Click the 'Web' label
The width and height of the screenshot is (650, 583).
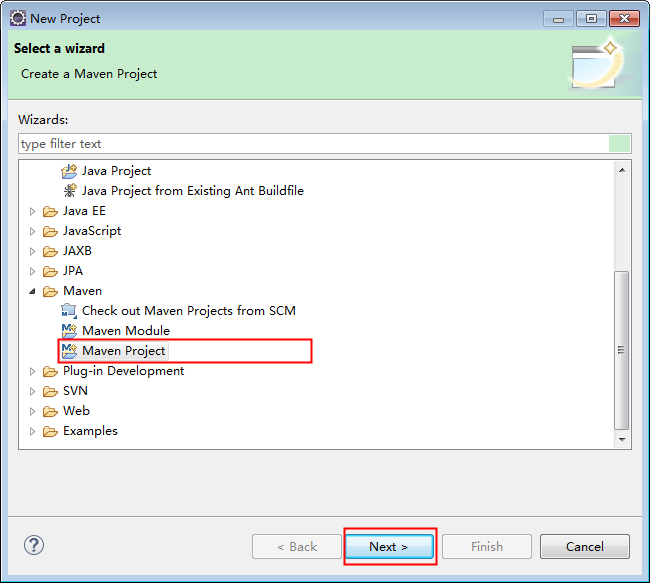(x=76, y=411)
